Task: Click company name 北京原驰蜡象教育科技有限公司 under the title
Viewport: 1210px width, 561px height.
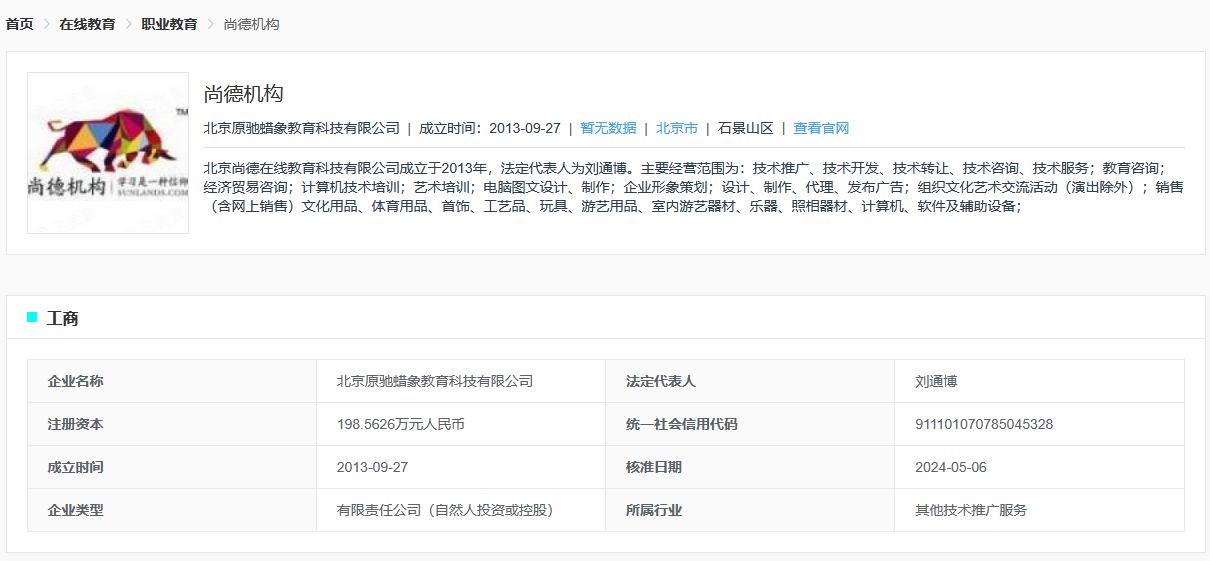Action: (301, 128)
